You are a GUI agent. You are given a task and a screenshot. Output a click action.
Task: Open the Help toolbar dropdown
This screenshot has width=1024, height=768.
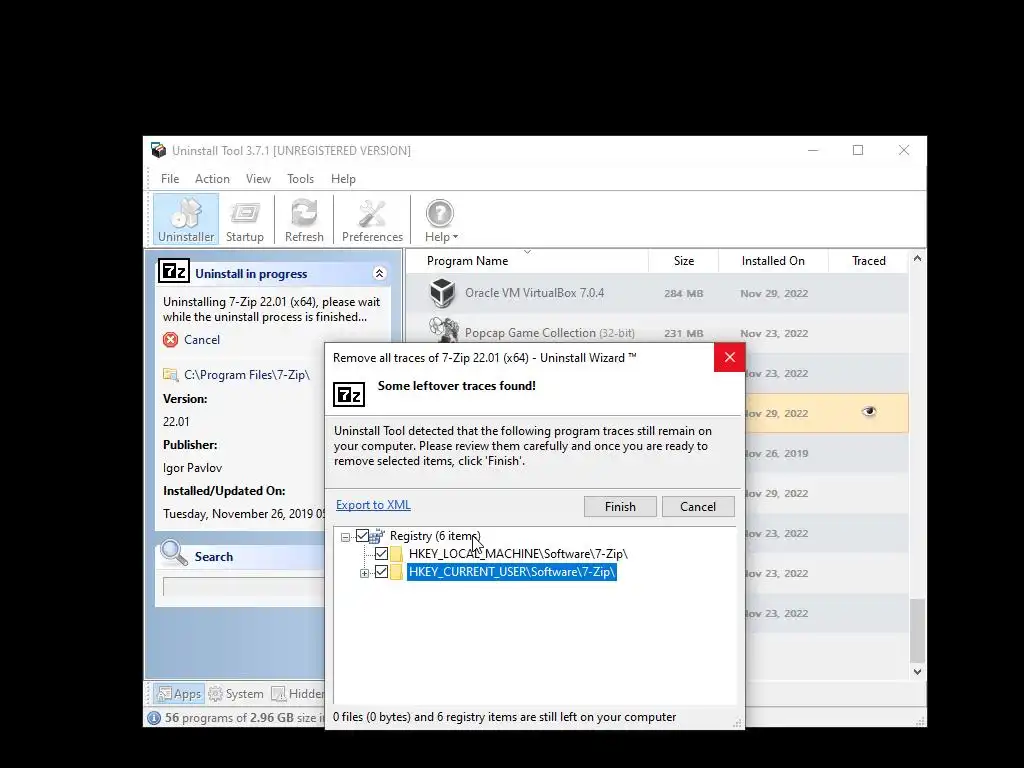(441, 220)
